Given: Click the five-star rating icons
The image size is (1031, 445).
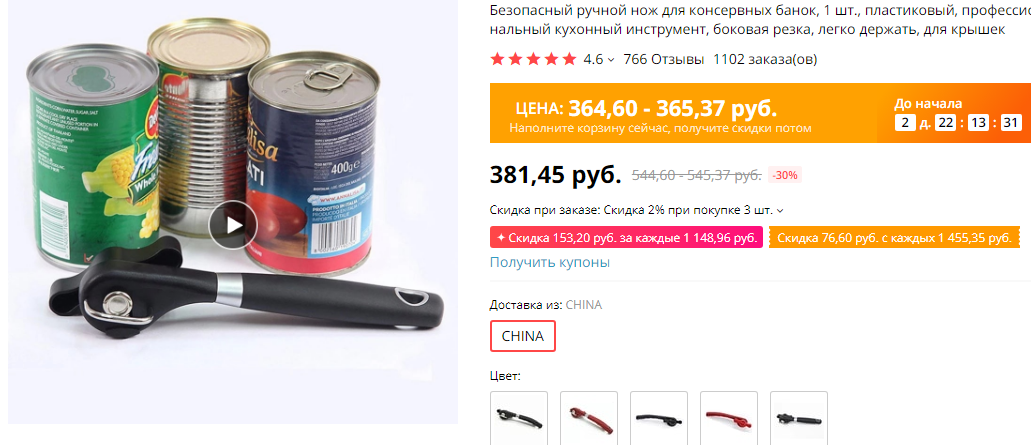Looking at the screenshot, I should point(533,59).
